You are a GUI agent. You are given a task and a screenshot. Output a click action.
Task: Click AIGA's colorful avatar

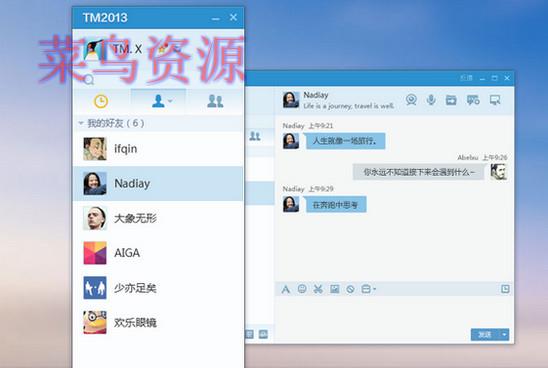(x=95, y=253)
